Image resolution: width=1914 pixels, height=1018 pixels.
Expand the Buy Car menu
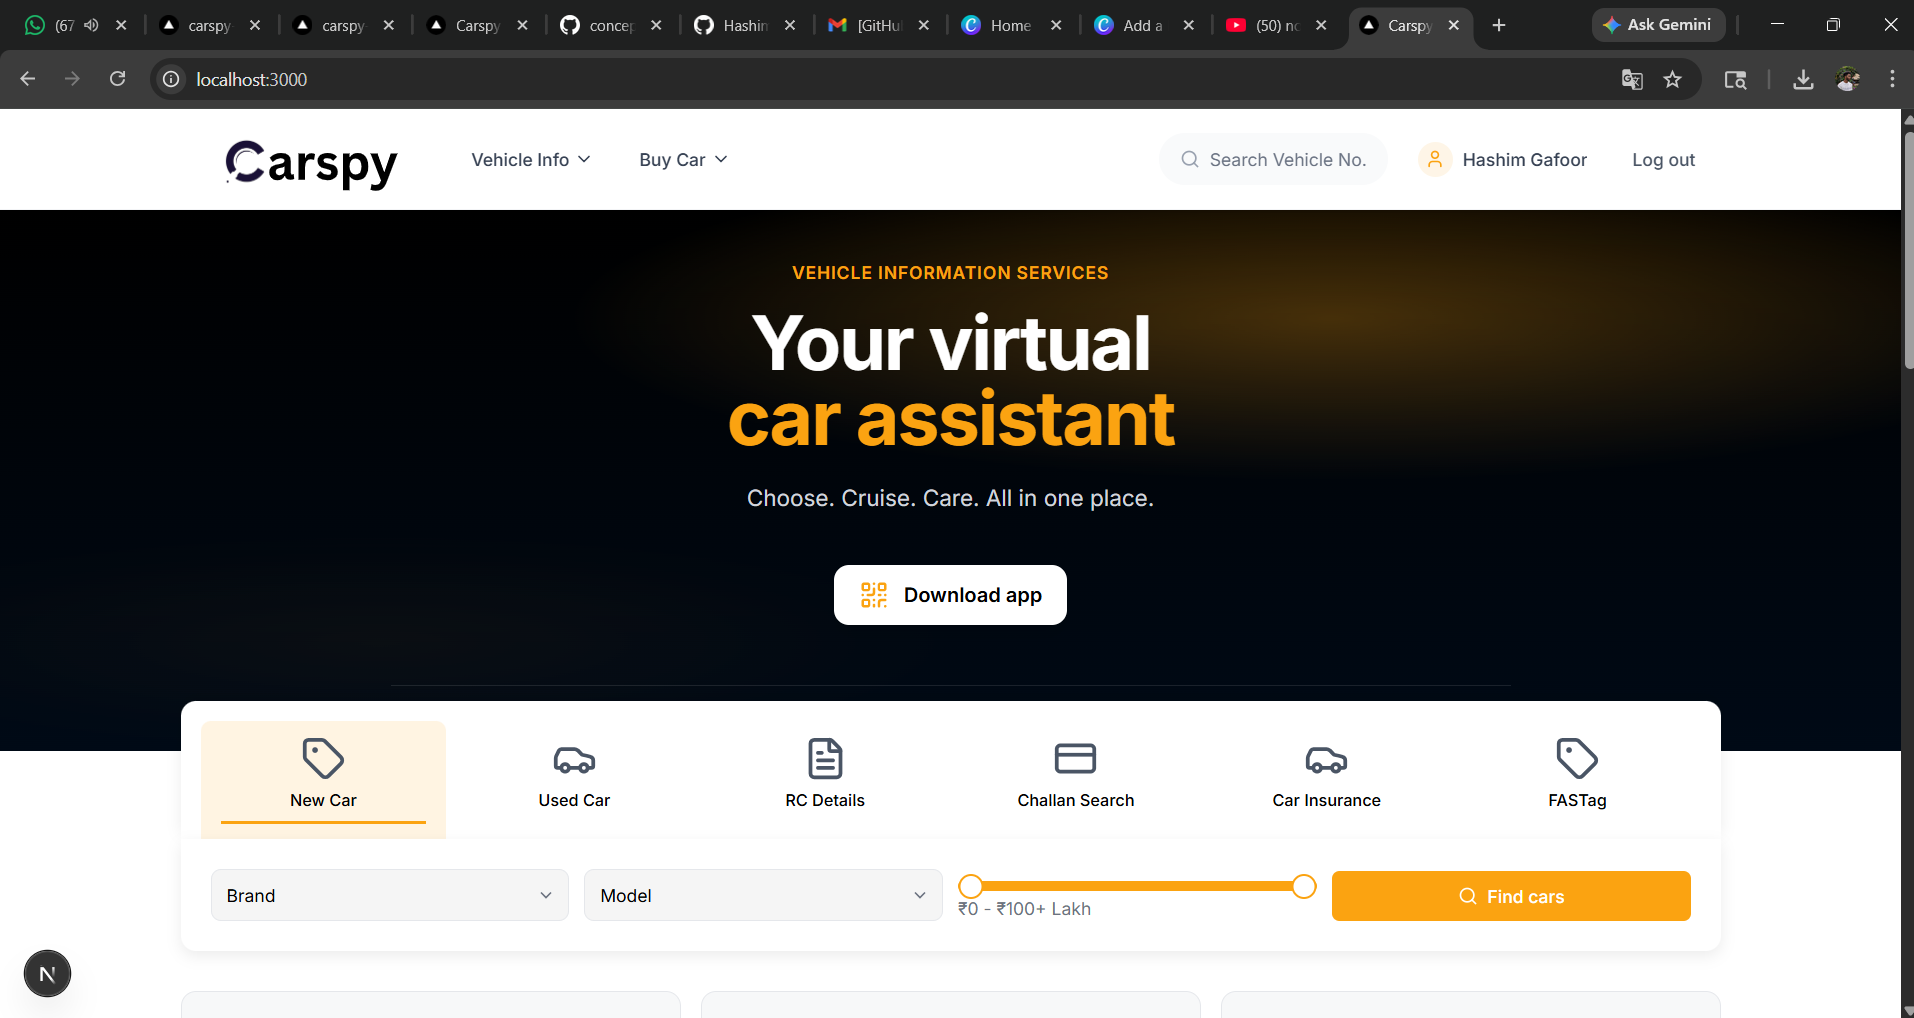683,160
